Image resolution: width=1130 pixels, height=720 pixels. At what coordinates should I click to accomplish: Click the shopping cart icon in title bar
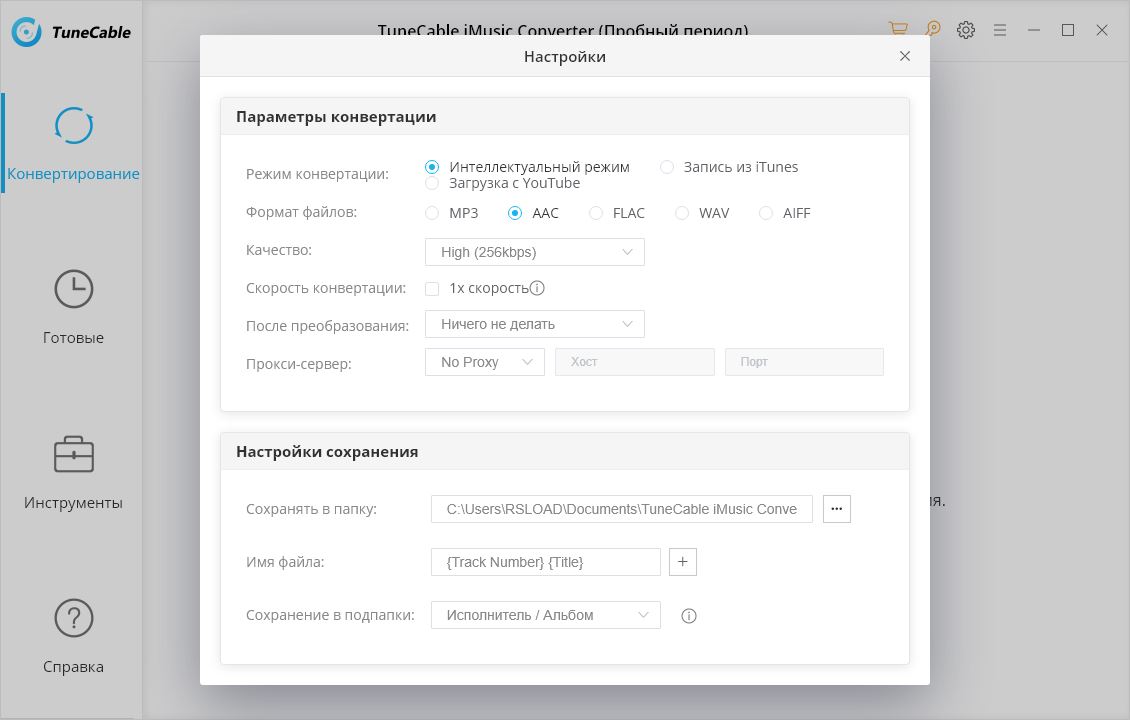tap(898, 30)
